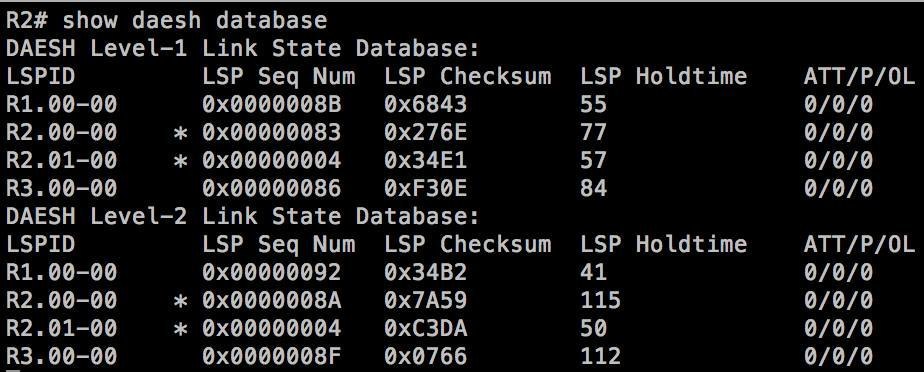
Task: Click sequence number 0x0000008A
Action: [x=272, y=300]
